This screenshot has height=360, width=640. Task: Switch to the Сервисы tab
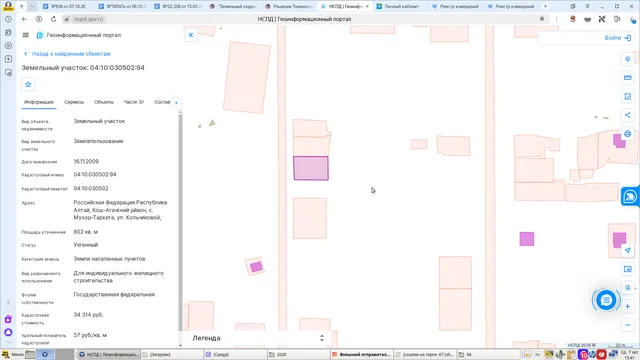(x=74, y=102)
